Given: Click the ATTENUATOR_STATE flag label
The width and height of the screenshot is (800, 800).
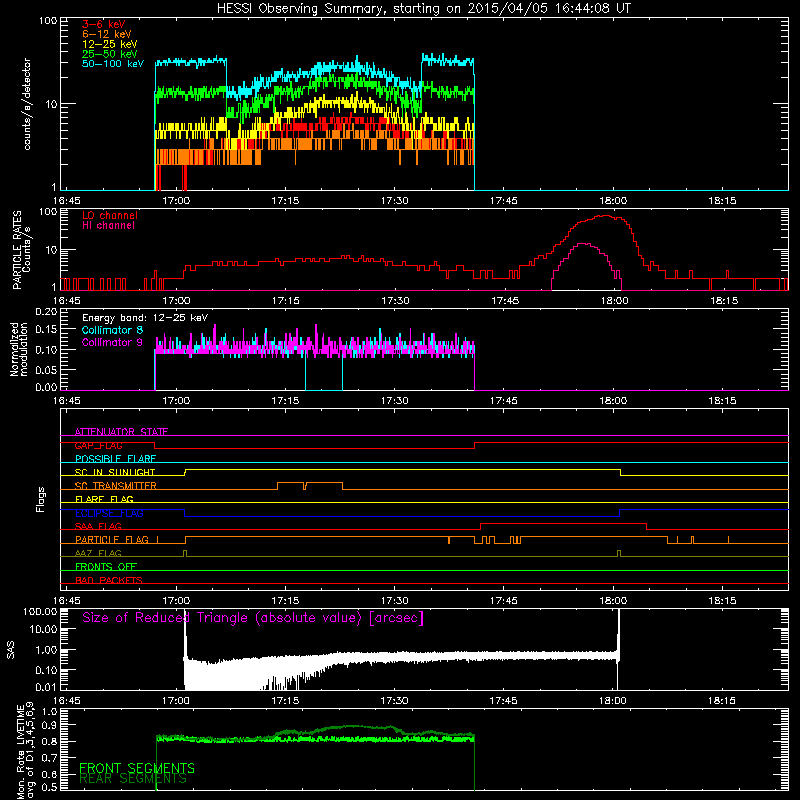Looking at the screenshot, I should point(121,432).
